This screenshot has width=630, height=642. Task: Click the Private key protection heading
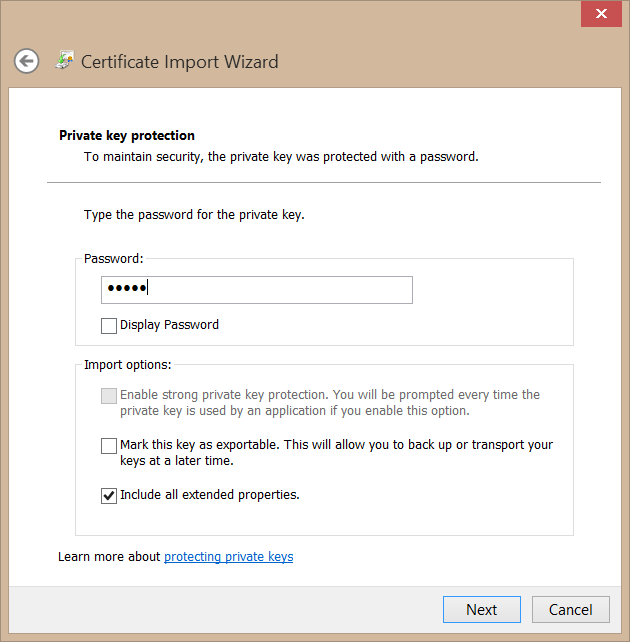127,136
